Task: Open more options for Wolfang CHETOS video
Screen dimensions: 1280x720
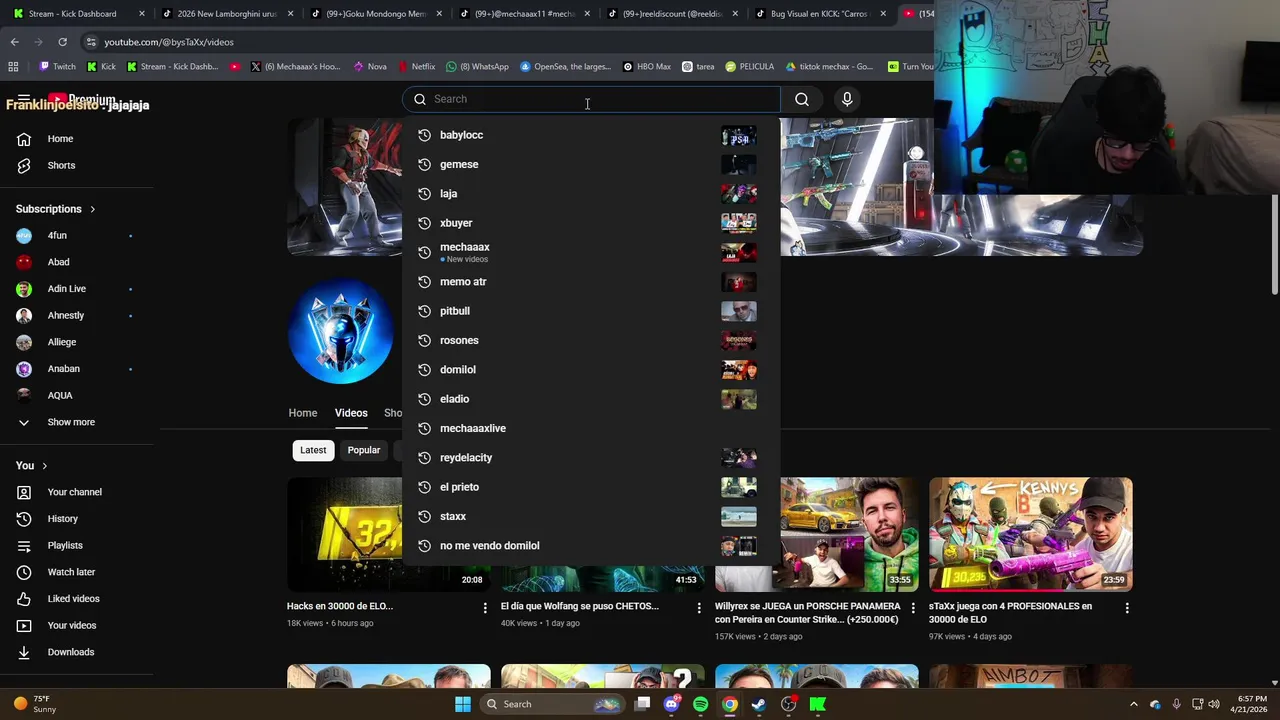Action: tap(699, 607)
